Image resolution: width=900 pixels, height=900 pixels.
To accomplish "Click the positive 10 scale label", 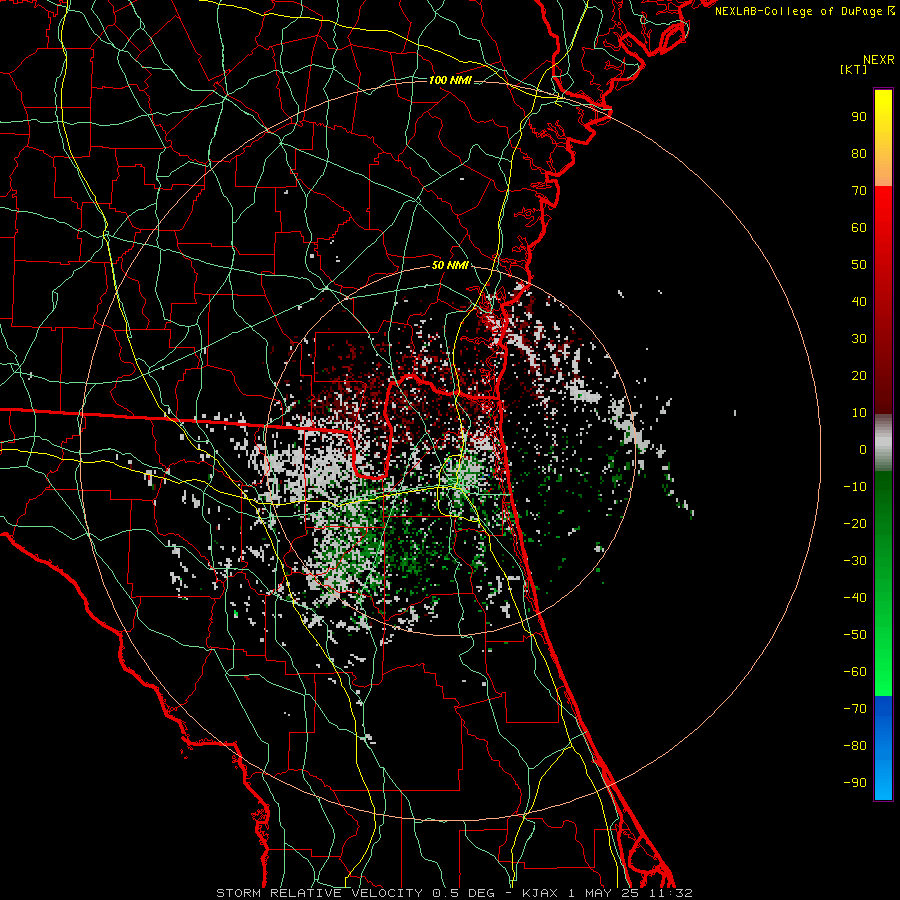I will [x=859, y=413].
